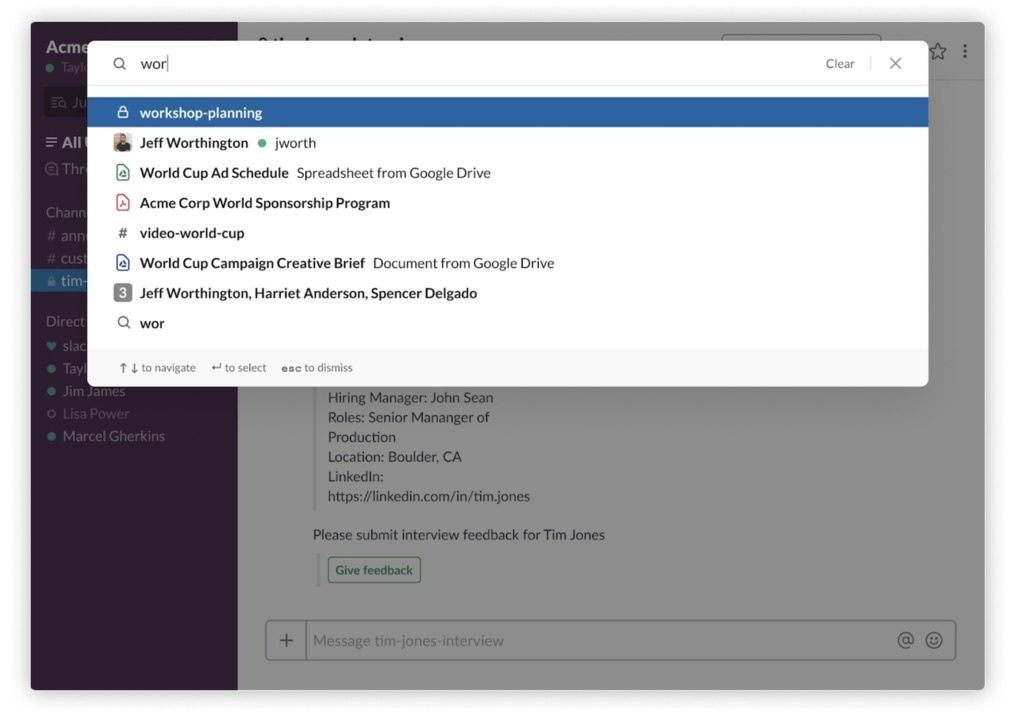Click the search input containing 'wor'
Image resolution: width=1024 pixels, height=712 pixels.
click(x=477, y=63)
